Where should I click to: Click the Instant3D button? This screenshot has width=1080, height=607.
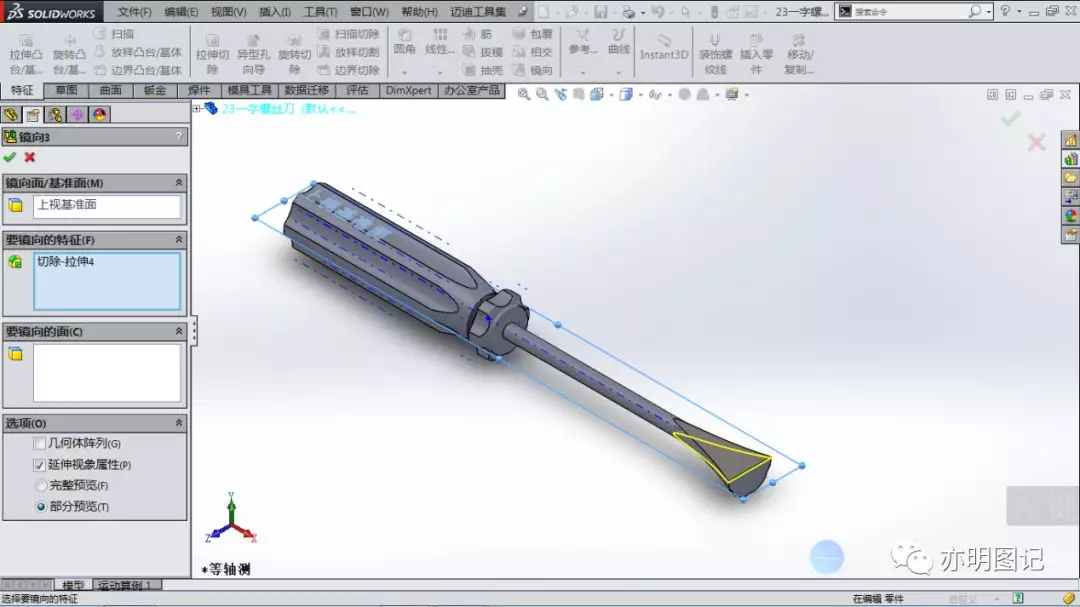pos(664,47)
